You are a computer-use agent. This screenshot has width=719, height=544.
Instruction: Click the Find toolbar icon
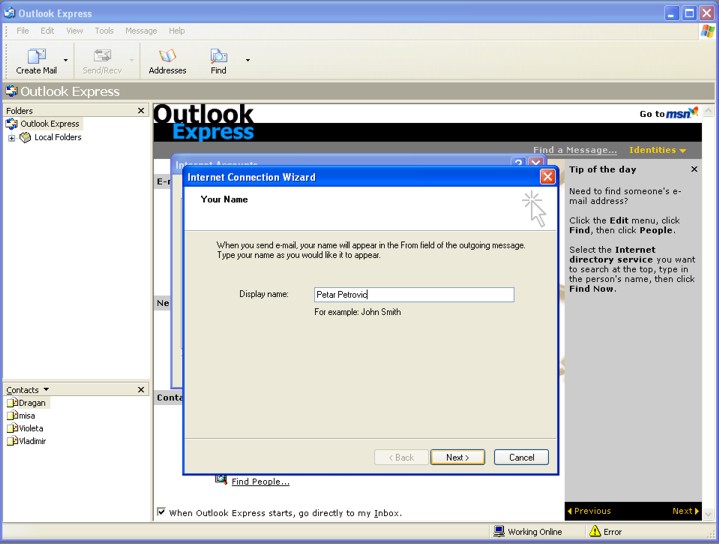(x=218, y=56)
